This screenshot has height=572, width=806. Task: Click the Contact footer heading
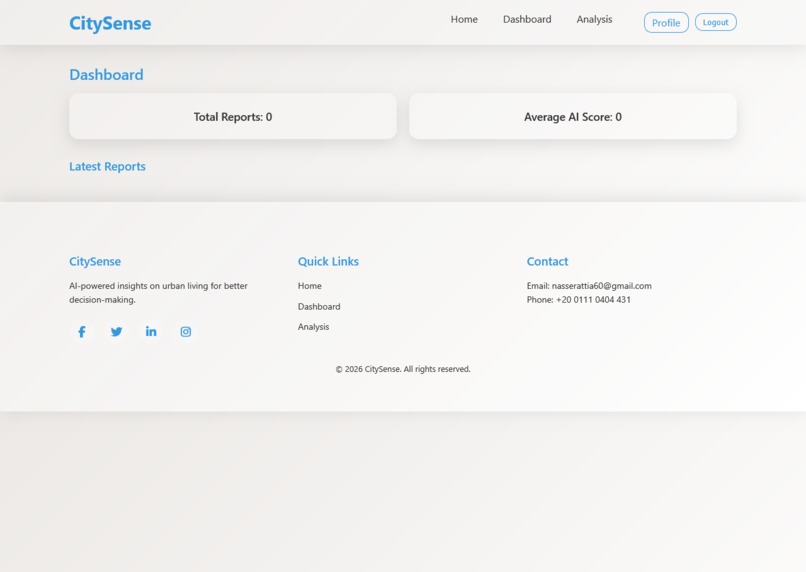(547, 262)
